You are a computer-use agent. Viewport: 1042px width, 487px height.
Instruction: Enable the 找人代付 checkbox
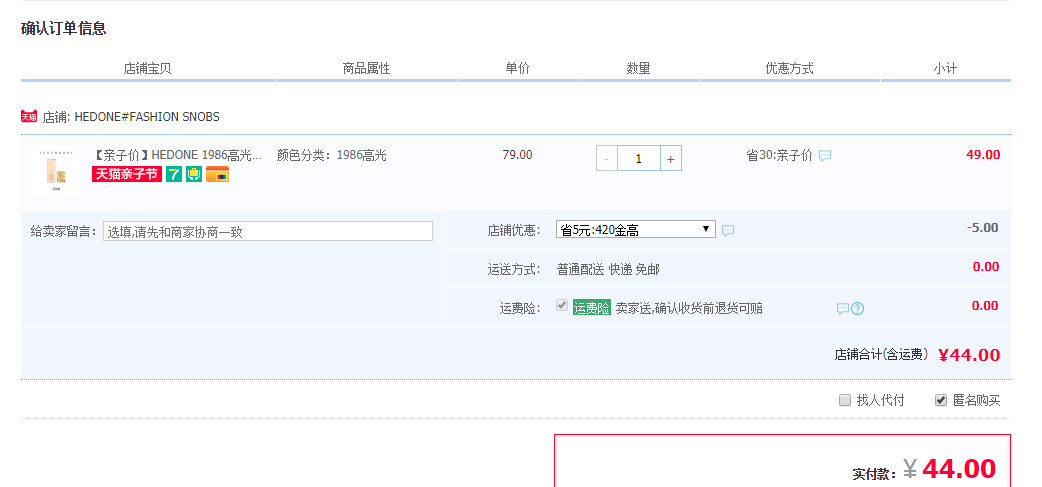tap(845, 400)
